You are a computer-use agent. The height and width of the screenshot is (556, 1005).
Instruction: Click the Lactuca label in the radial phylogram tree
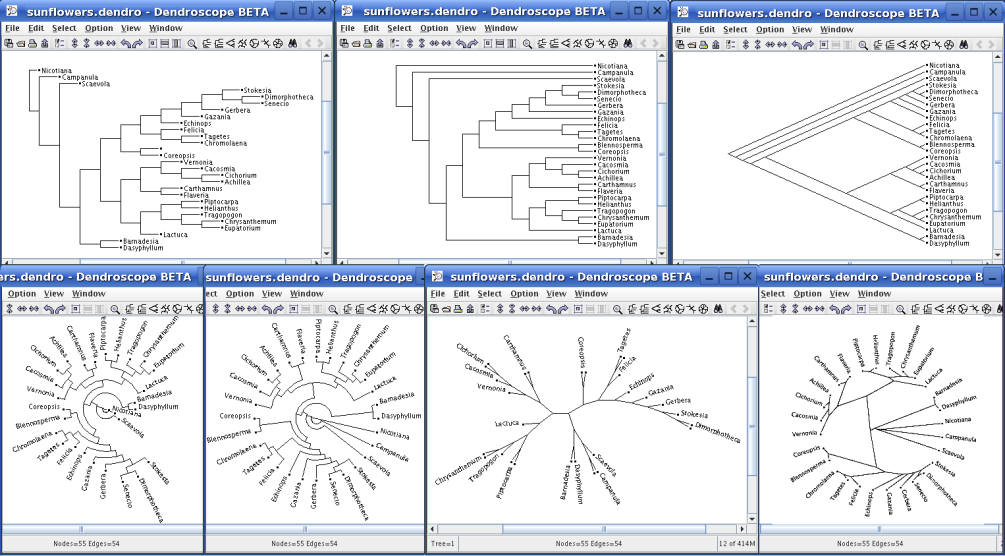(506, 424)
